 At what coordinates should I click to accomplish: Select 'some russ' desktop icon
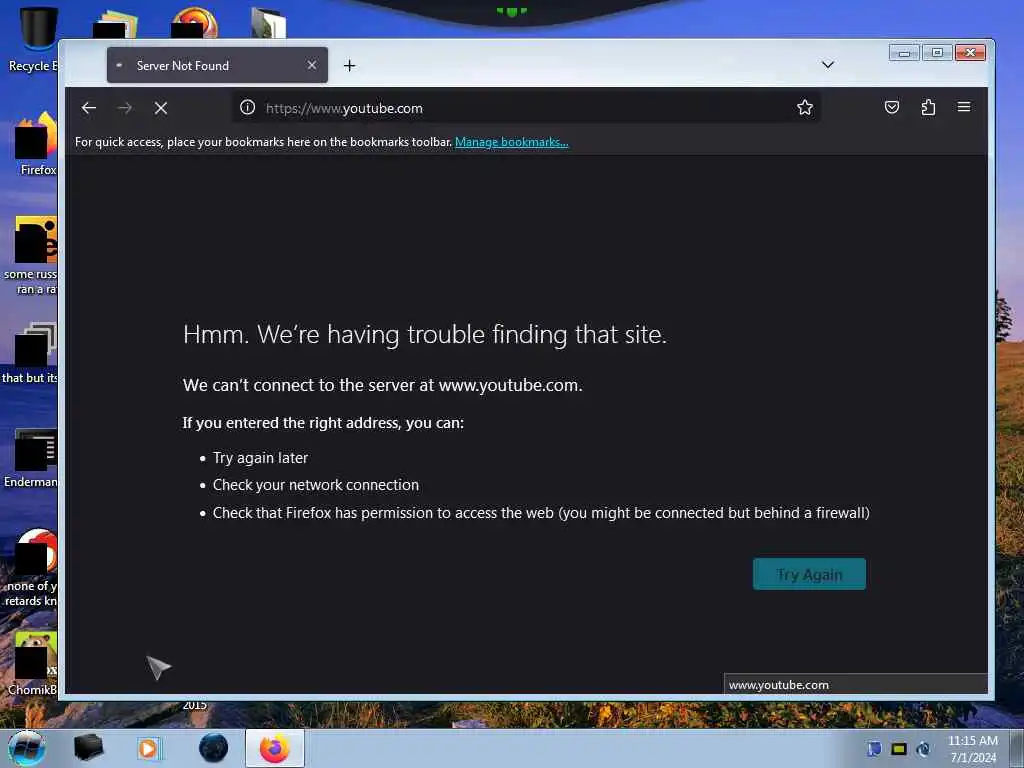(31, 256)
